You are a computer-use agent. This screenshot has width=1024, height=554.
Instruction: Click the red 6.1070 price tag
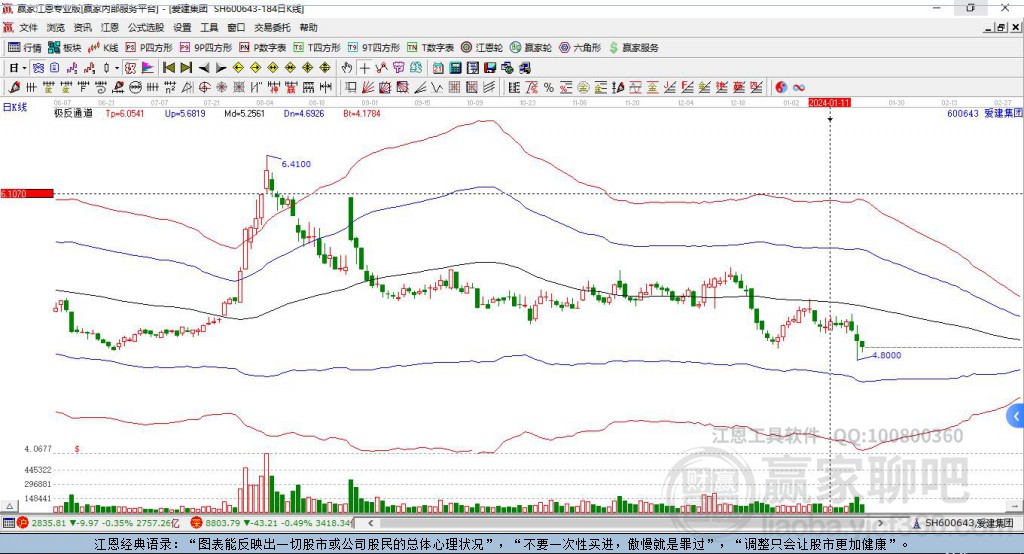pos(27,193)
